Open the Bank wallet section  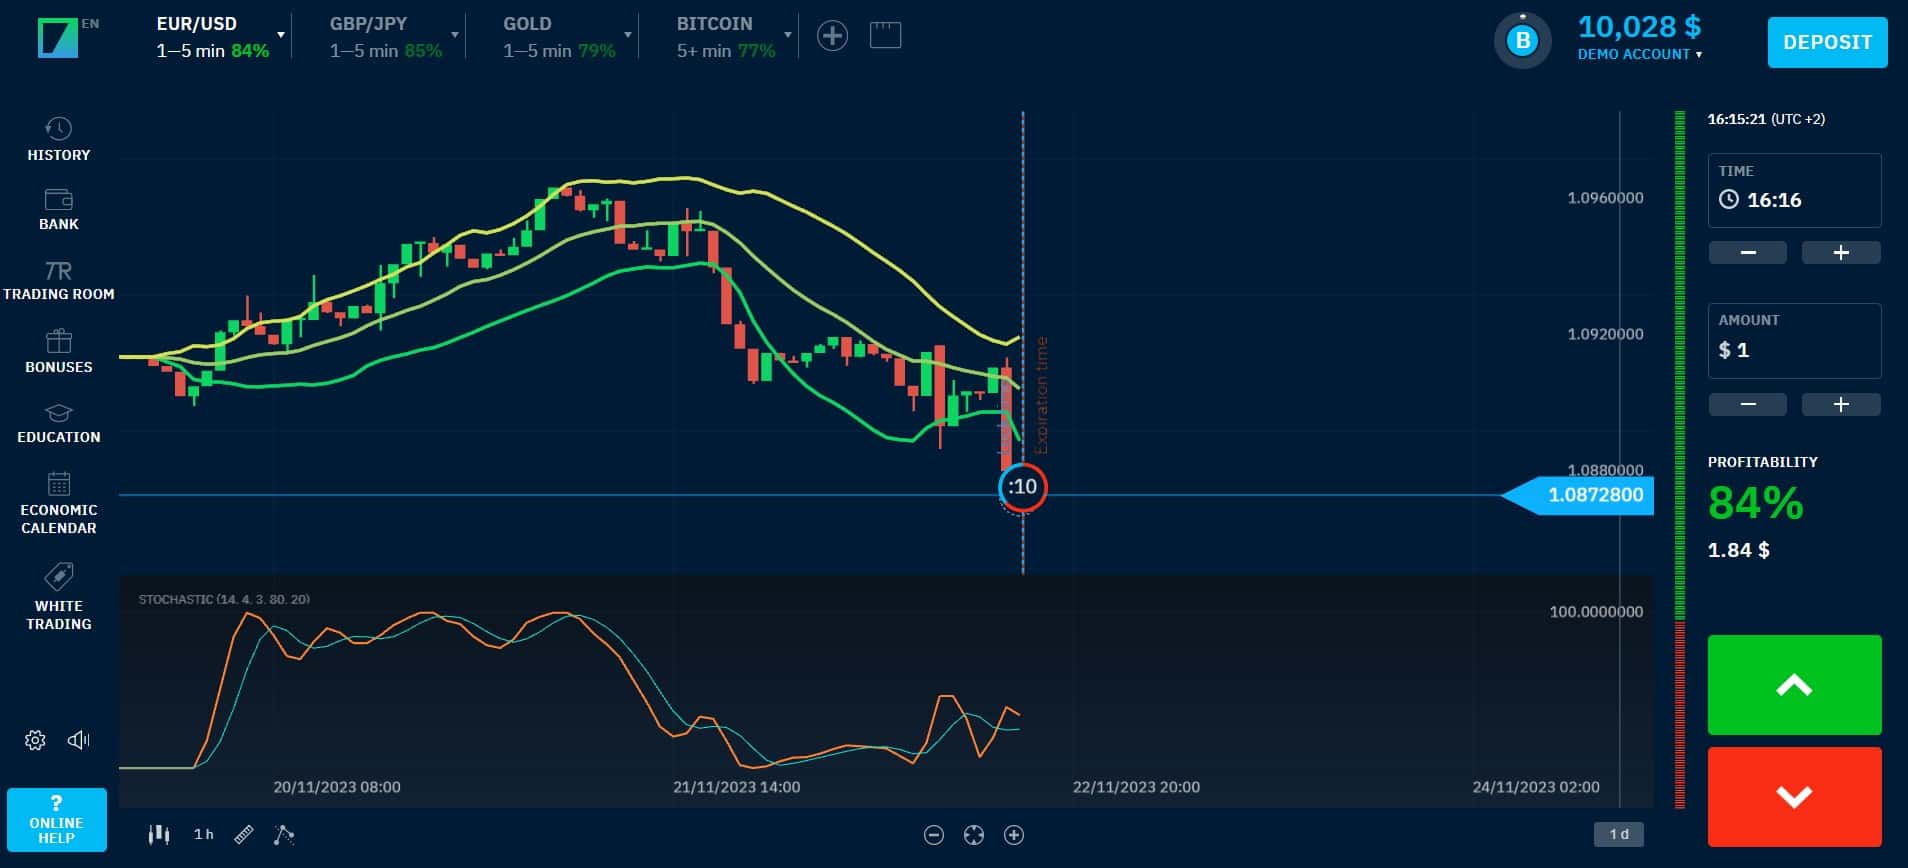(x=58, y=209)
